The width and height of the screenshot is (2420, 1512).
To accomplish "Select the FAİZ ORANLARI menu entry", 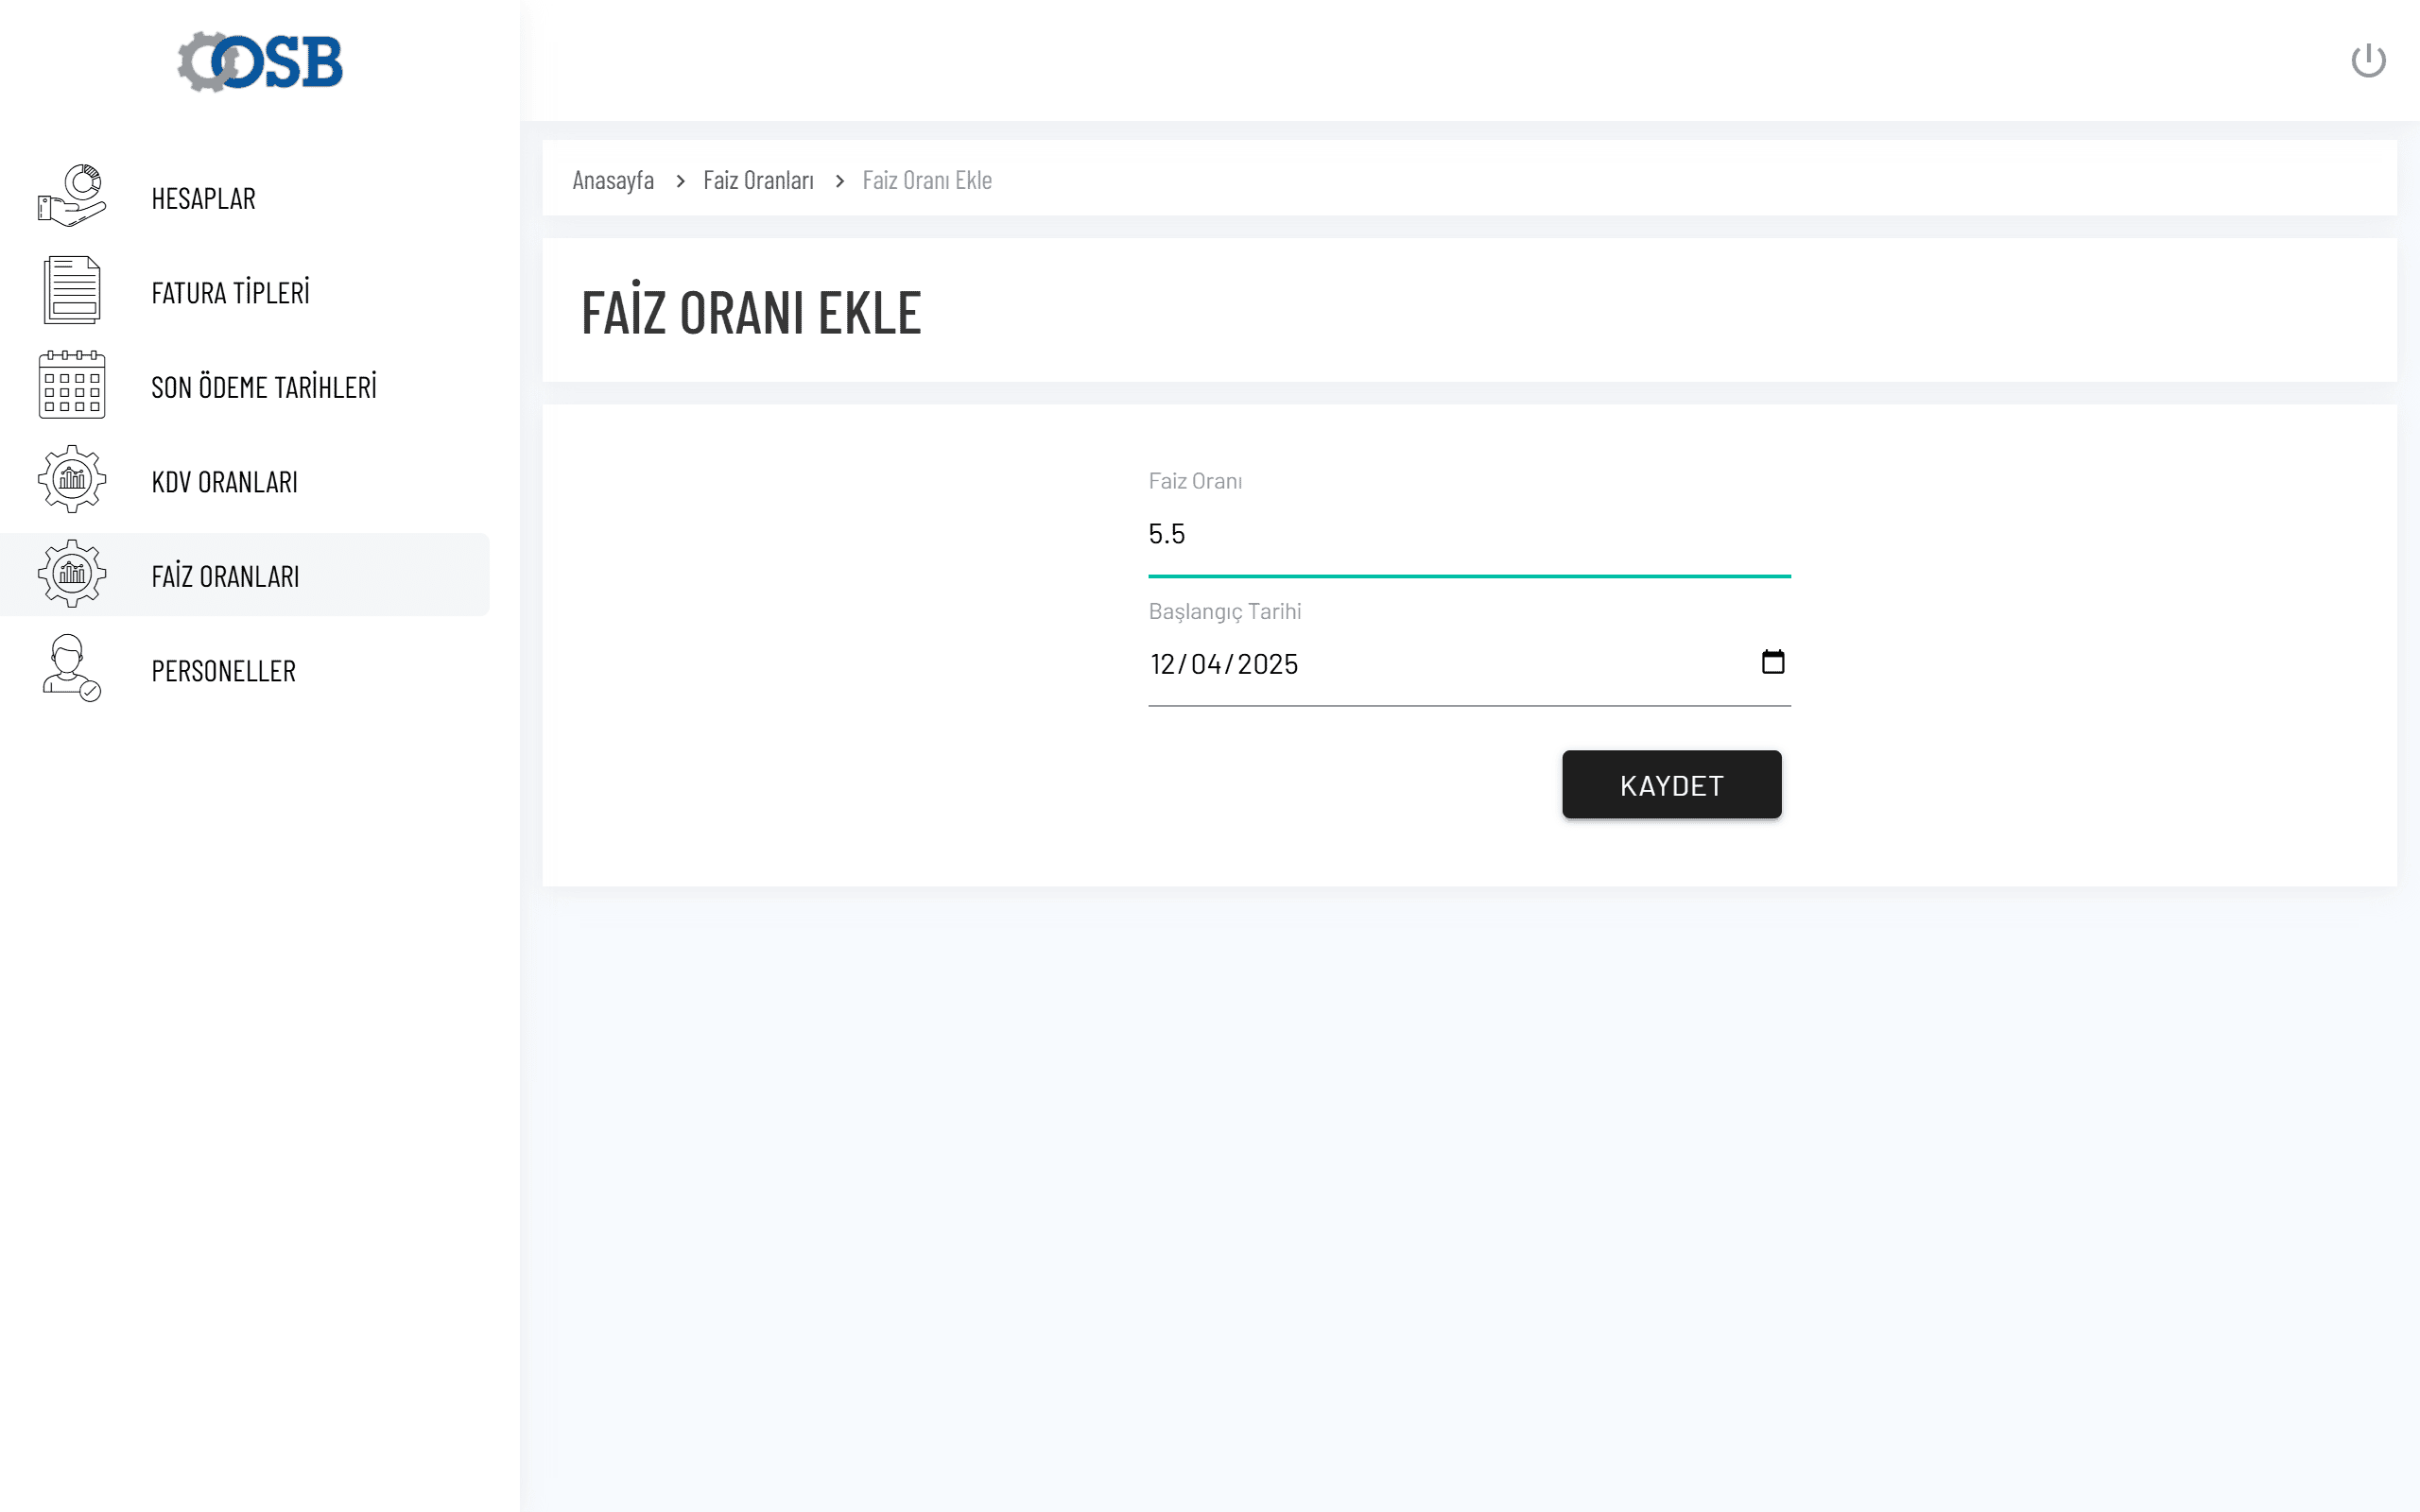I will [225, 576].
